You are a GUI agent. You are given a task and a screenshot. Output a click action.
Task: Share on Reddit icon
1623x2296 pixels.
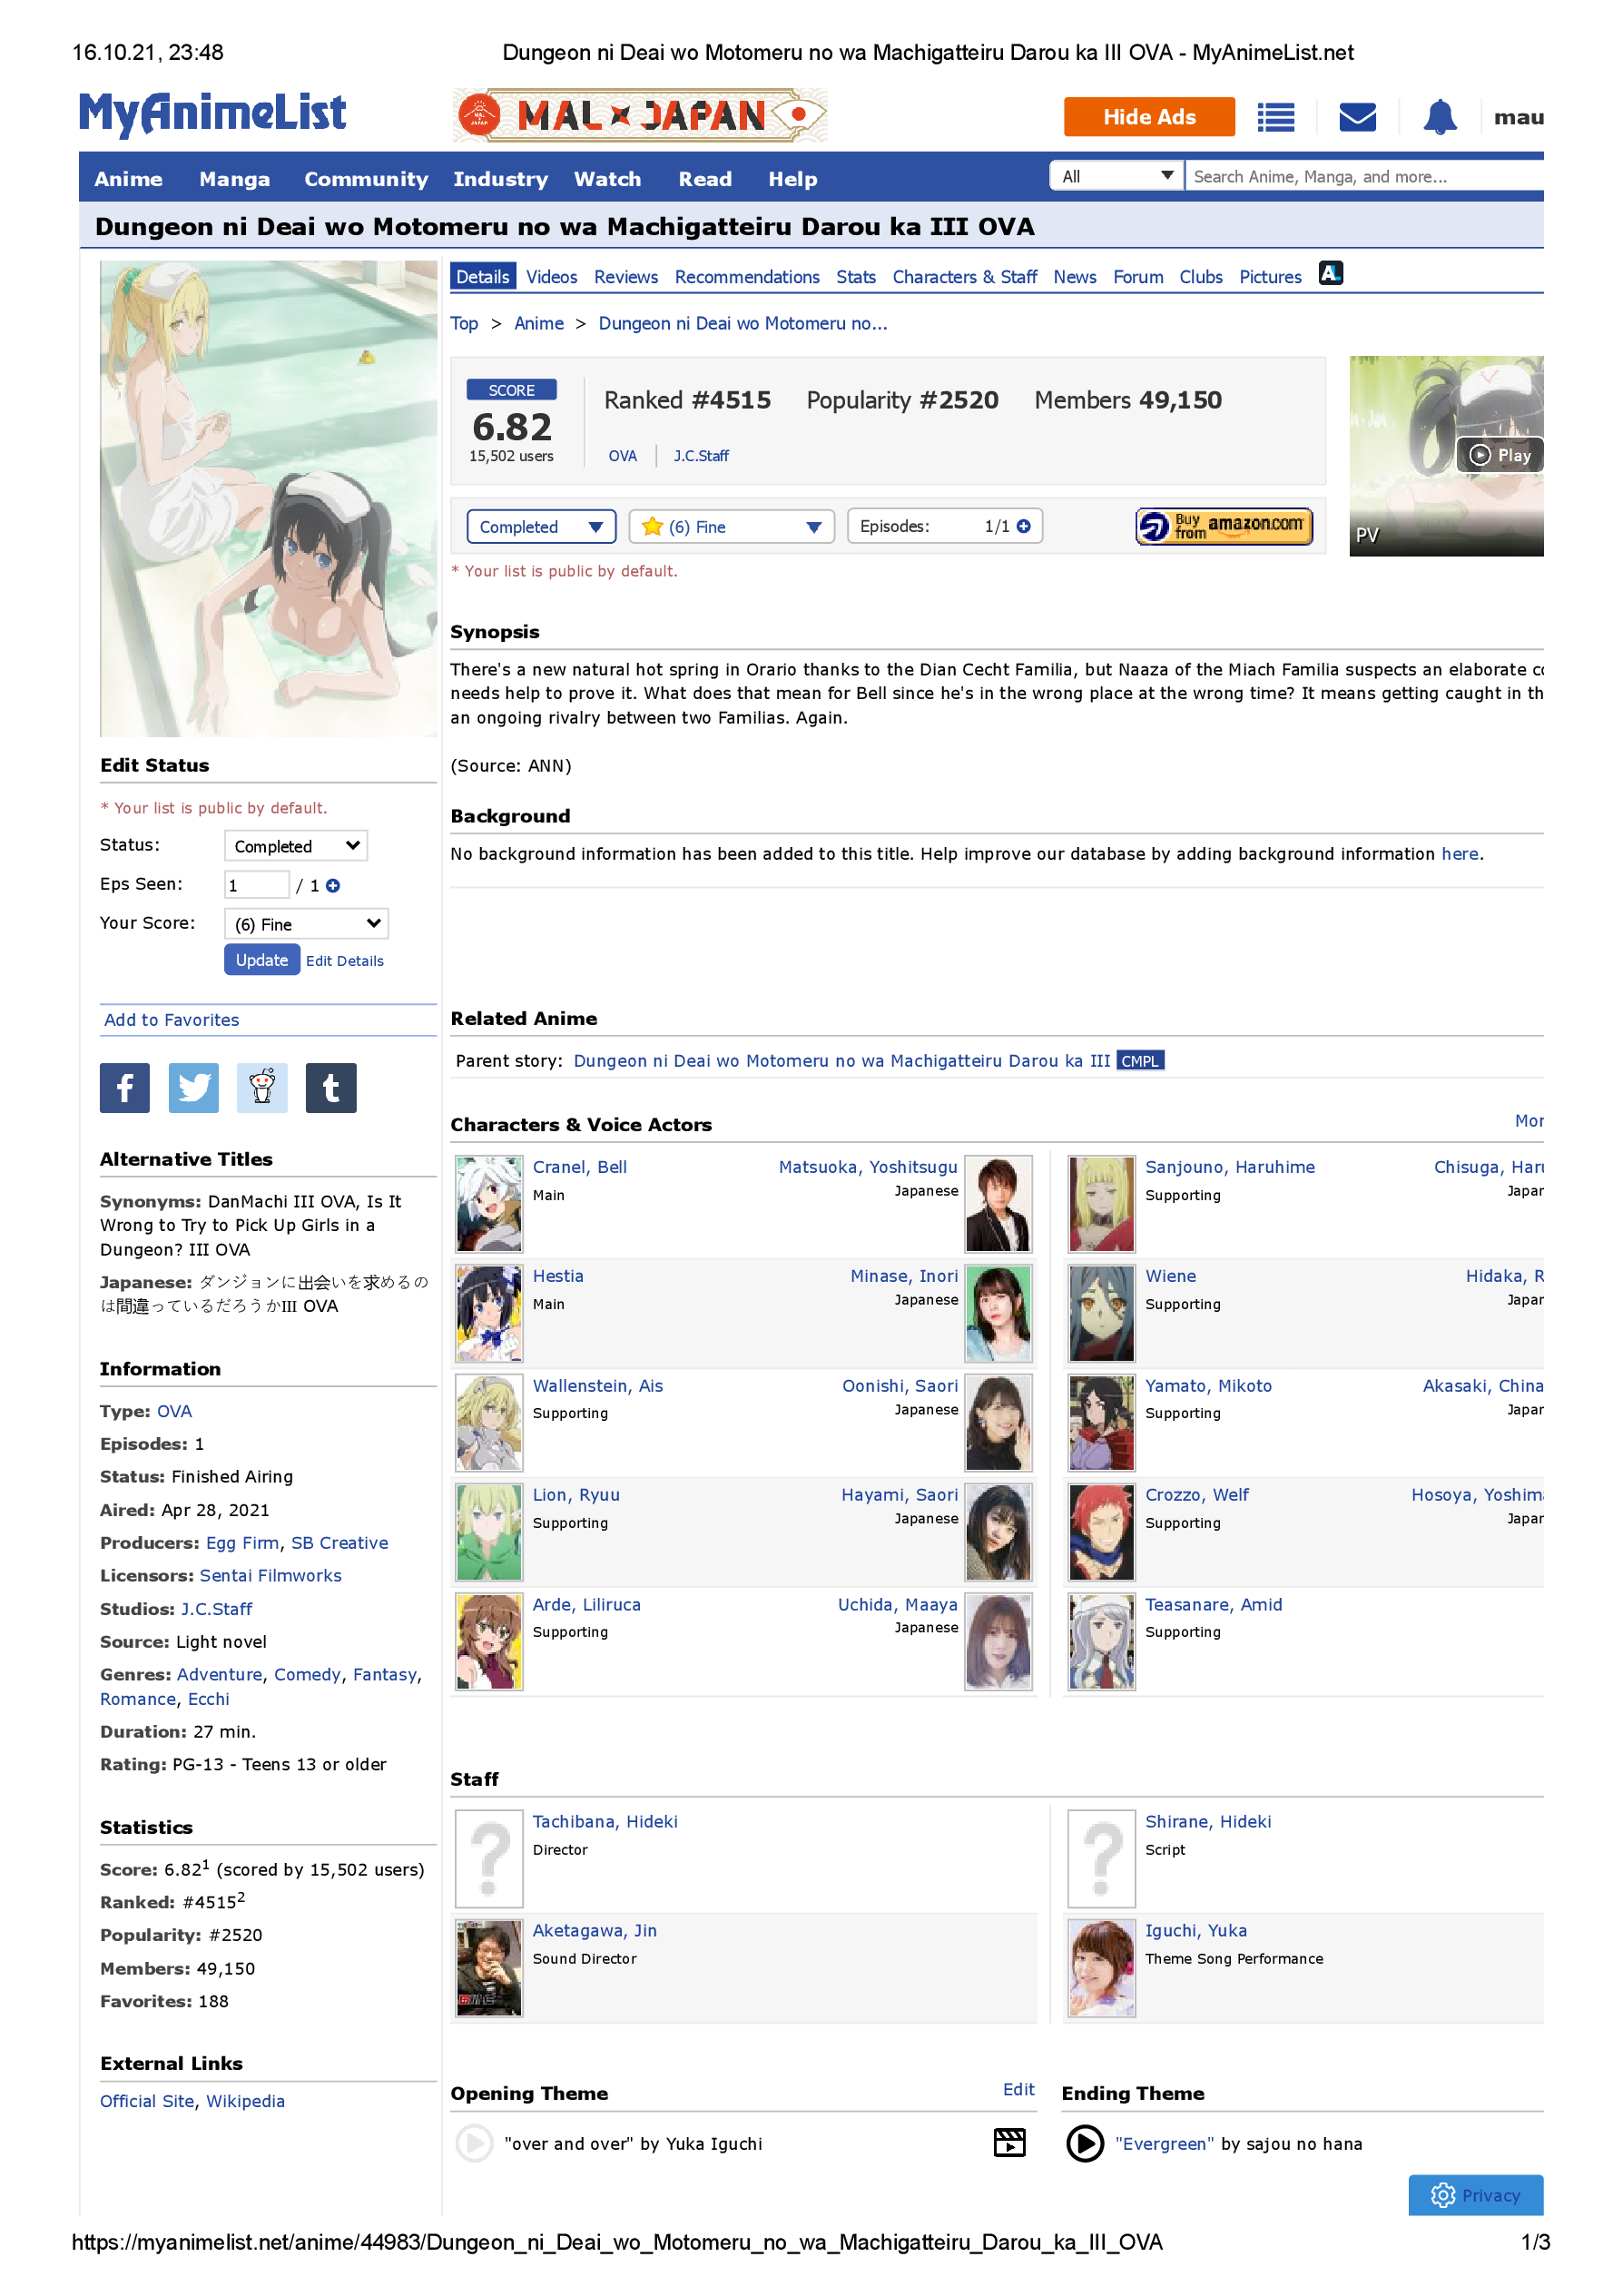pyautogui.click(x=262, y=1088)
